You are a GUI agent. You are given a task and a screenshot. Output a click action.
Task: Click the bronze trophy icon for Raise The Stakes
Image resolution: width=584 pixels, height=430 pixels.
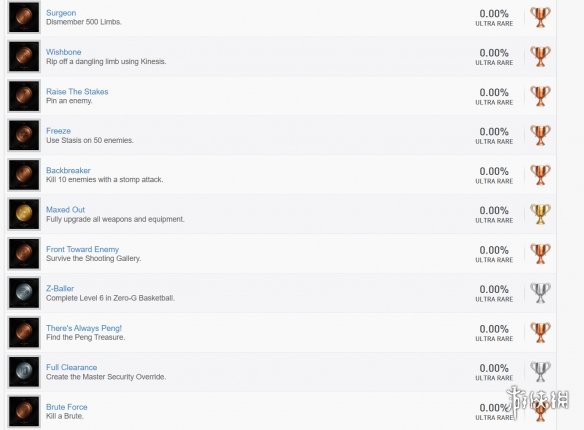(540, 96)
